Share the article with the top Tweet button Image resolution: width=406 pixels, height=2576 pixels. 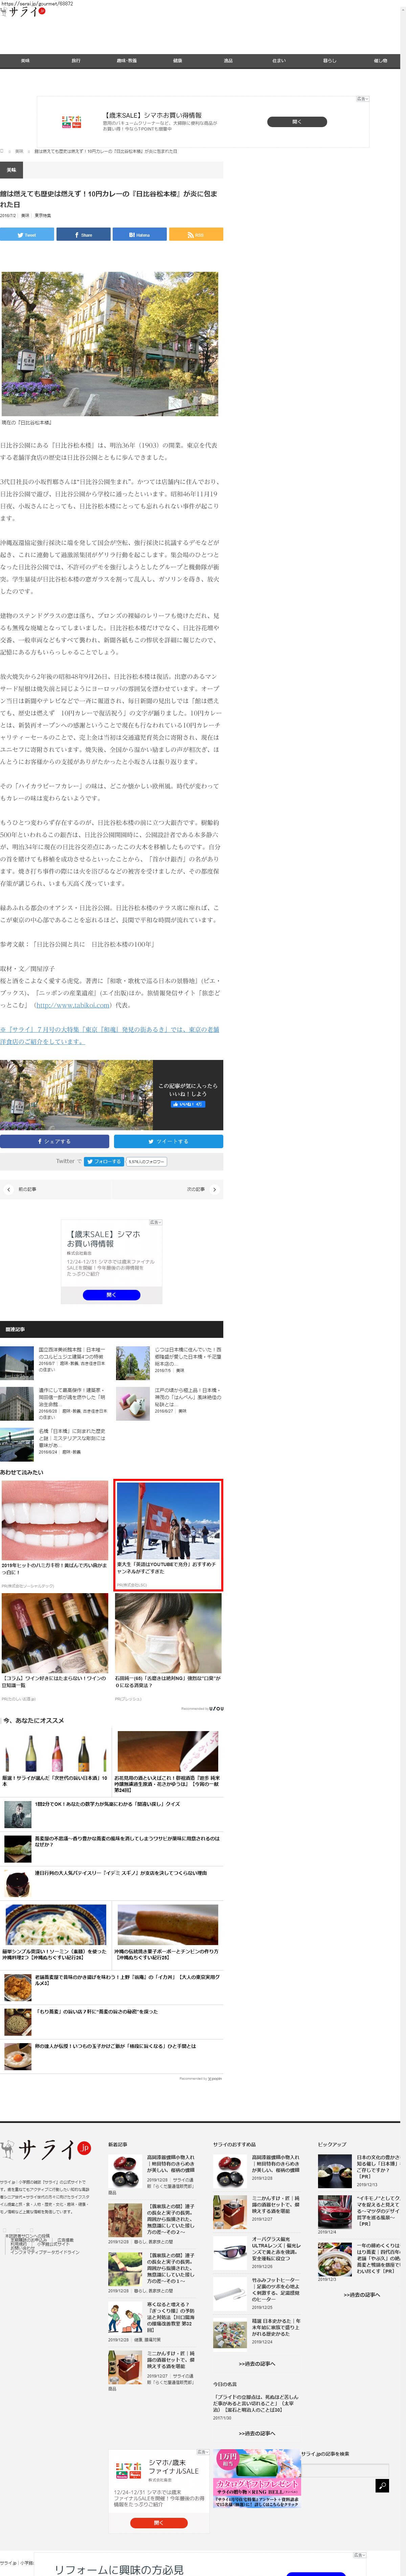tap(27, 234)
